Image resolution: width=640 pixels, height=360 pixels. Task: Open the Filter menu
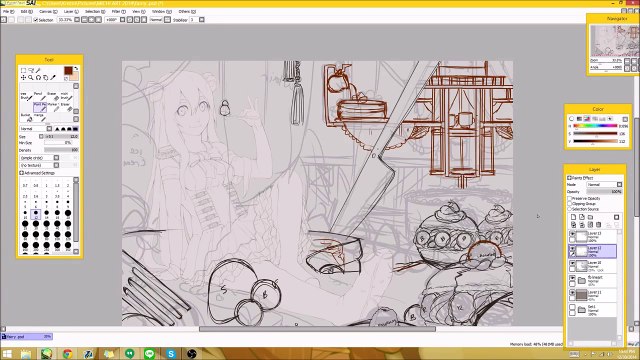tap(118, 11)
